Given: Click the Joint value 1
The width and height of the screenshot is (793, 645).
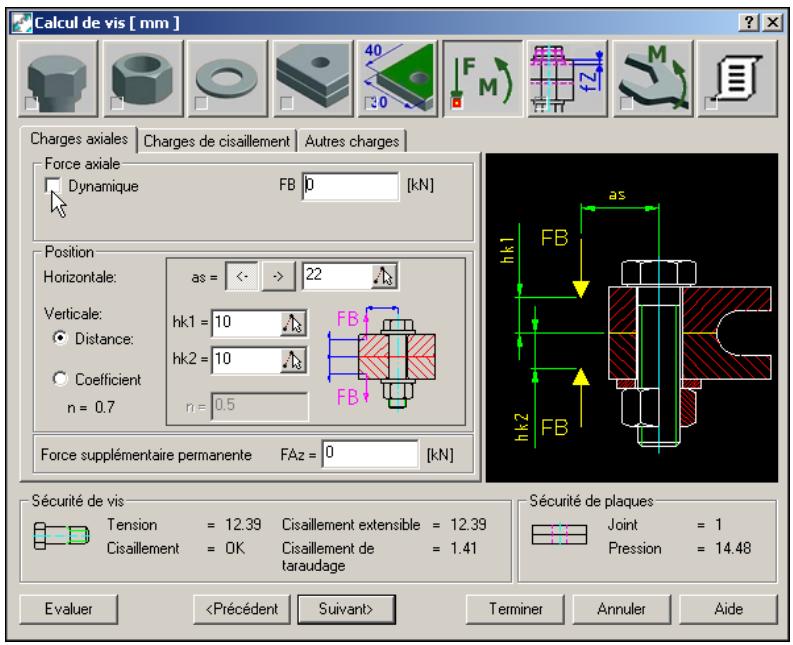Looking at the screenshot, I should pos(718,525).
